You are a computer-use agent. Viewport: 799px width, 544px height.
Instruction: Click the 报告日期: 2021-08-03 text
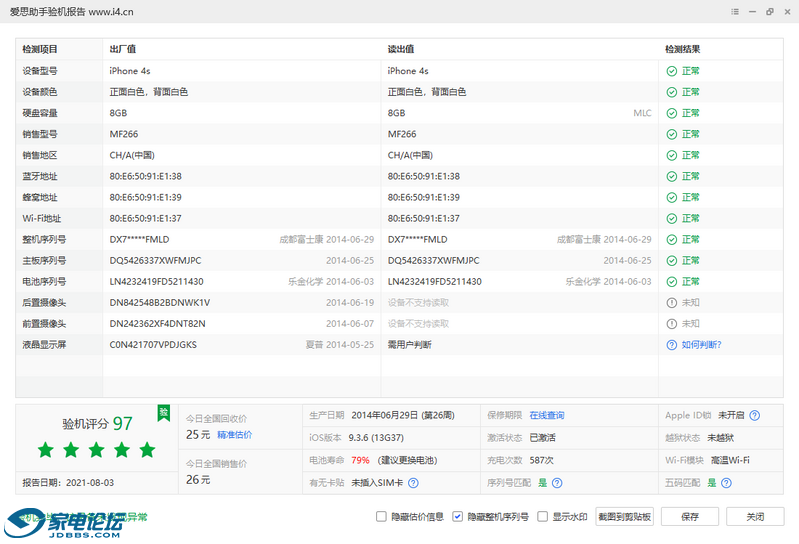tap(68, 483)
